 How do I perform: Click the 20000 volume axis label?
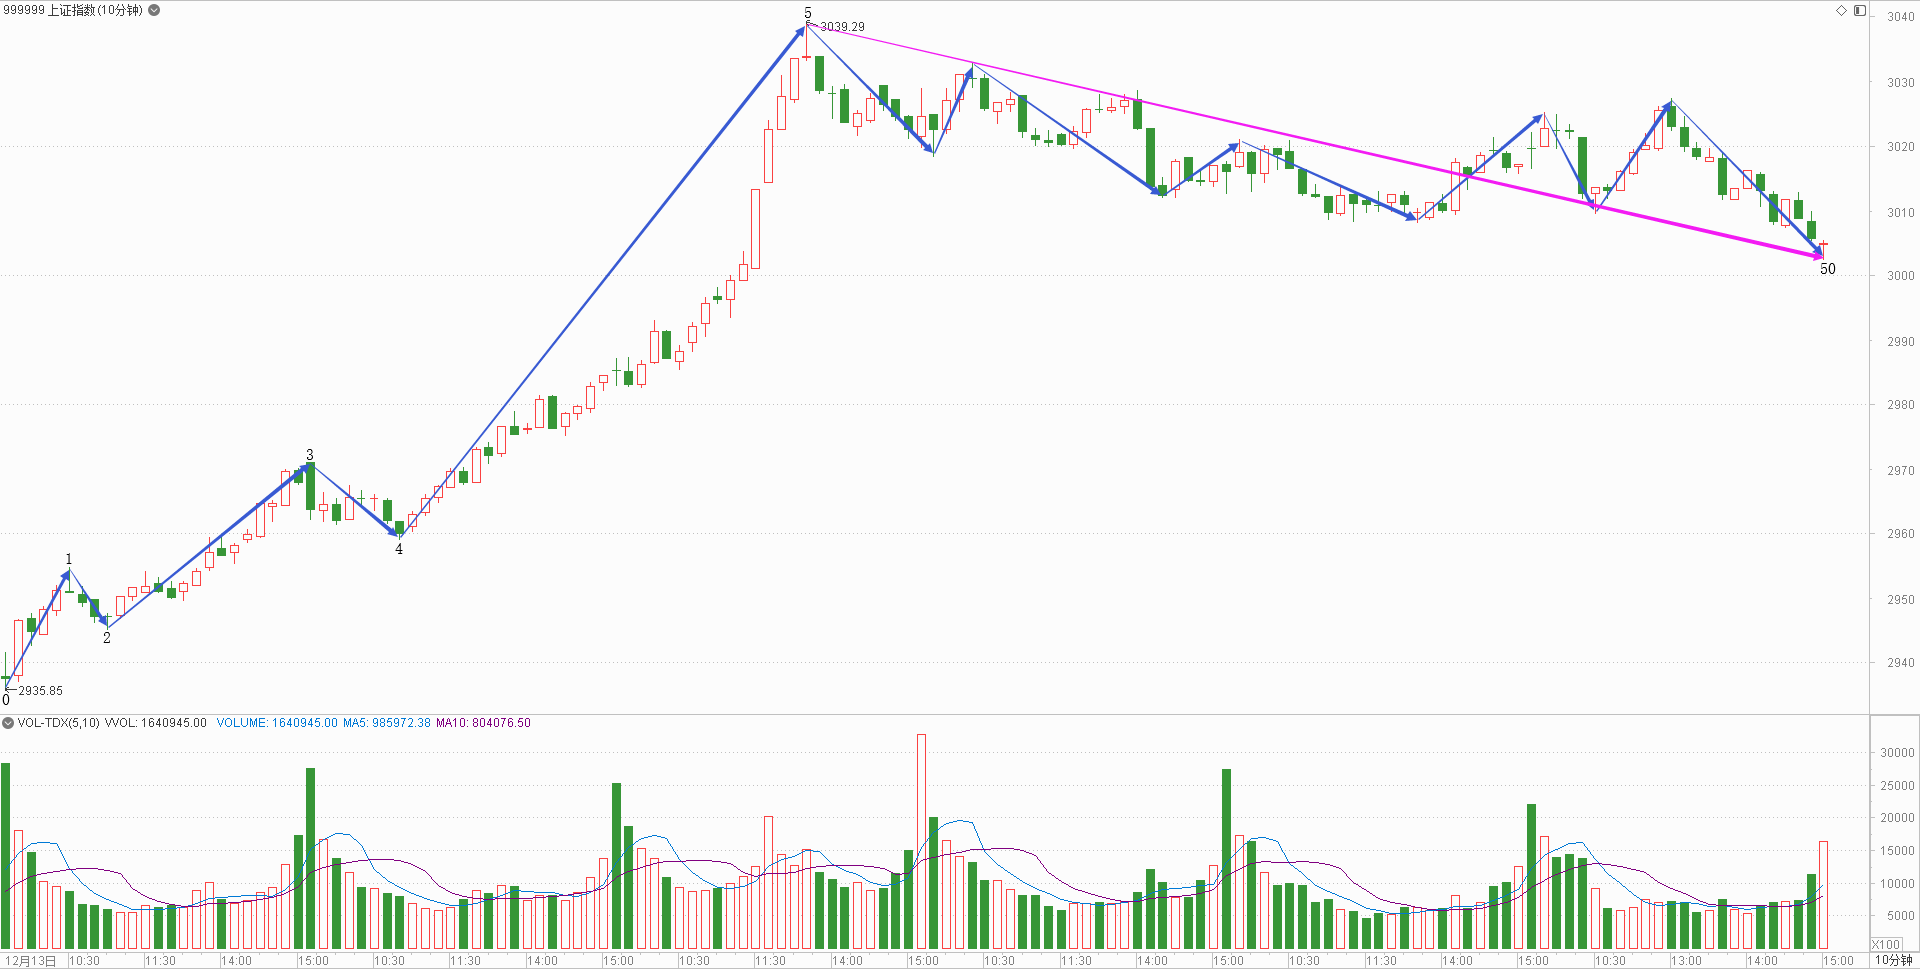click(x=1897, y=818)
